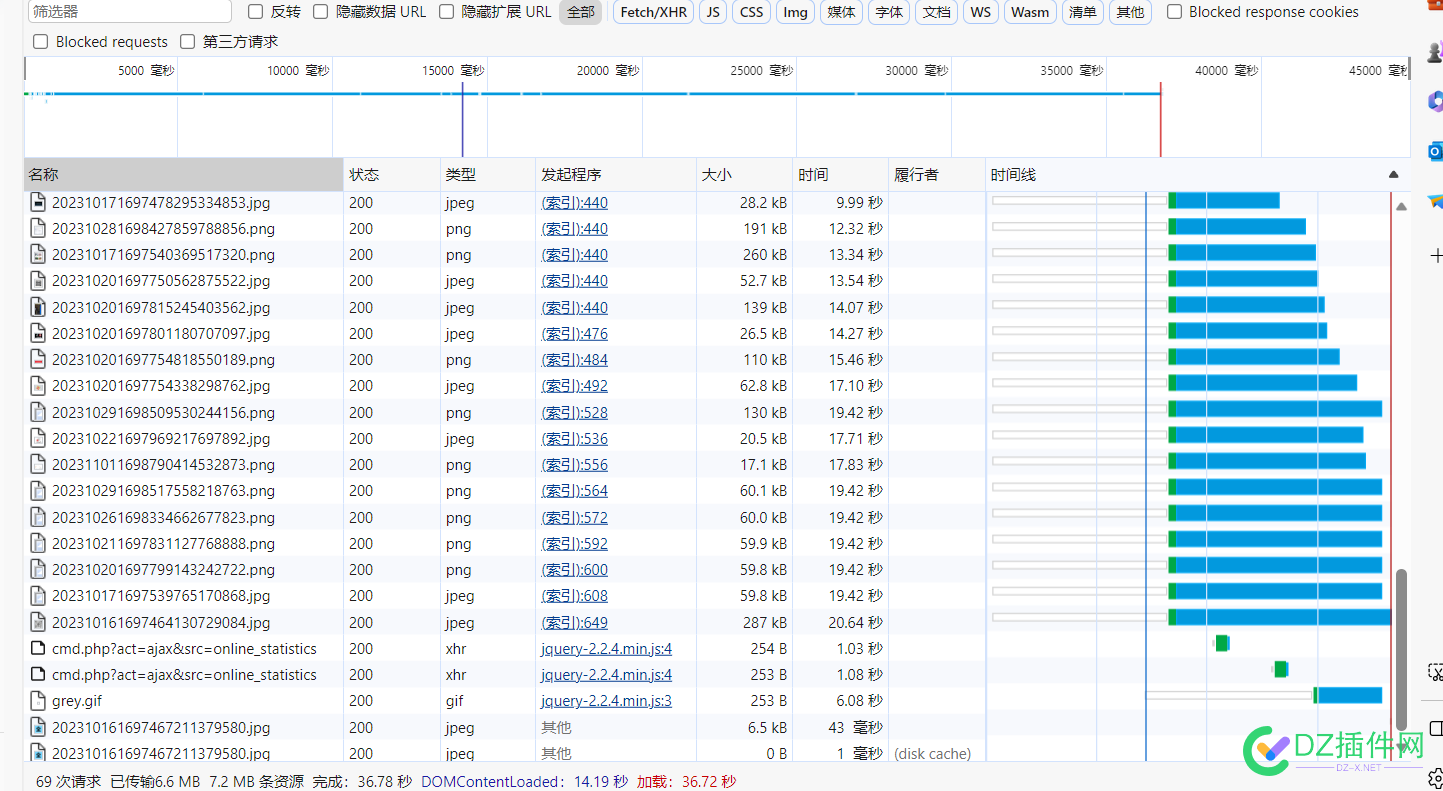This screenshot has width=1443, height=791.
Task: Open sidebar settings gear icon
Action: tap(1436, 776)
